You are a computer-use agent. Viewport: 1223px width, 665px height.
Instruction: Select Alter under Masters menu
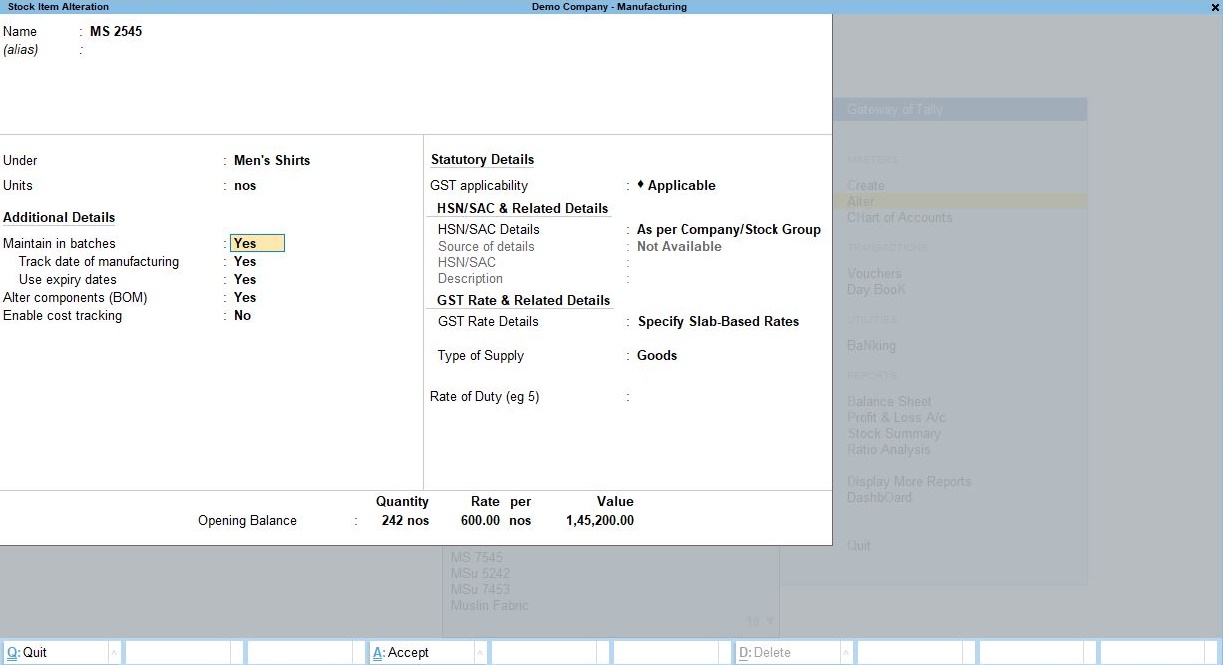[x=860, y=201]
